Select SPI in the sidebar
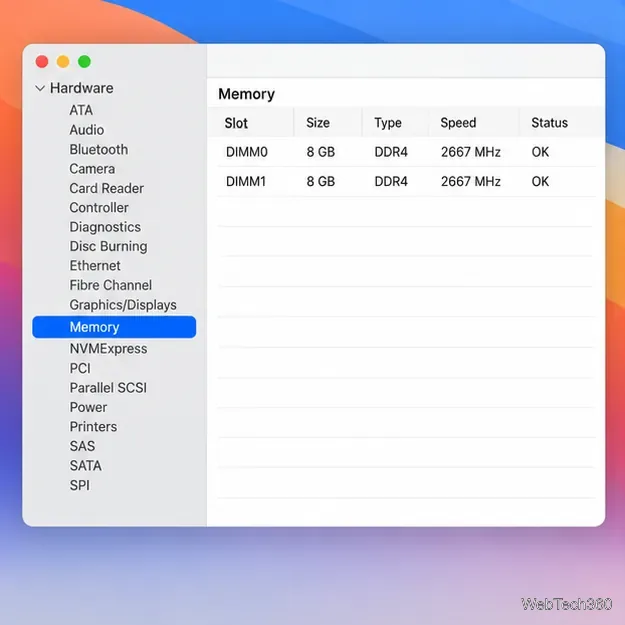Screen dimensions: 625x625 pyautogui.click(x=79, y=485)
